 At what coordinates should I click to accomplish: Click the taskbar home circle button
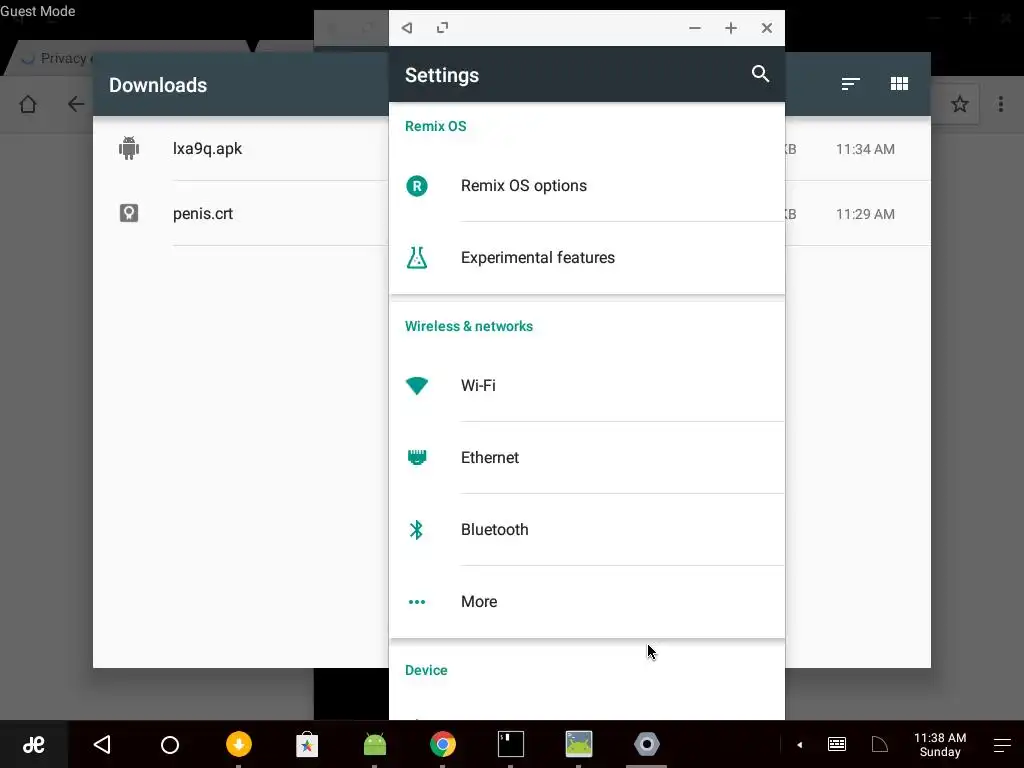point(170,744)
